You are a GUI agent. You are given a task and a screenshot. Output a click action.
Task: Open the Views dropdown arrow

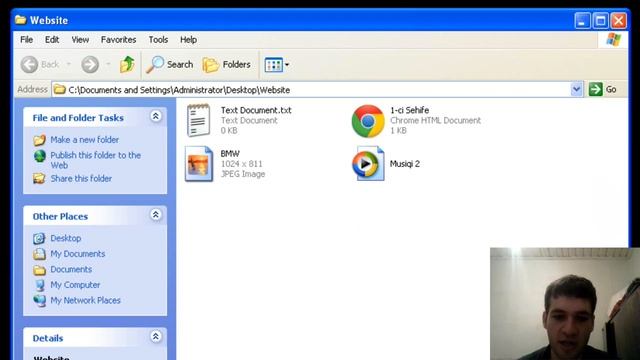coord(287,64)
